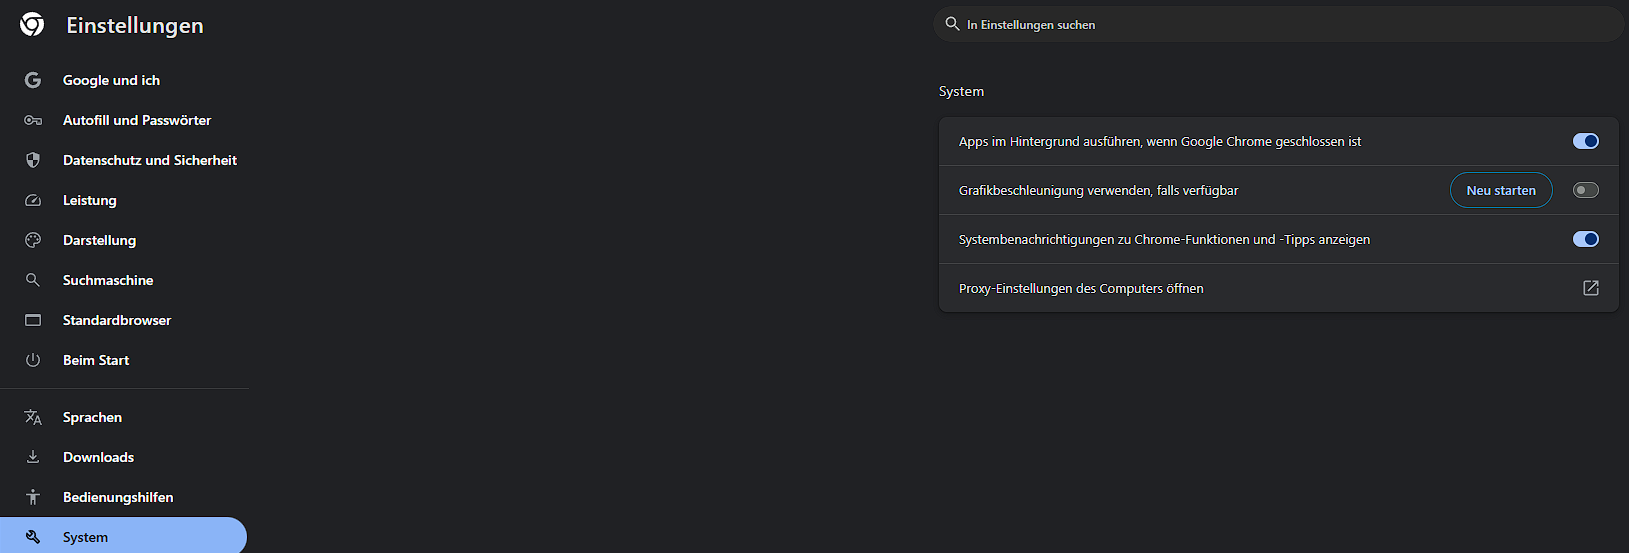1629x553 pixels.
Task: Click the Neu starten button
Action: pyautogui.click(x=1500, y=190)
